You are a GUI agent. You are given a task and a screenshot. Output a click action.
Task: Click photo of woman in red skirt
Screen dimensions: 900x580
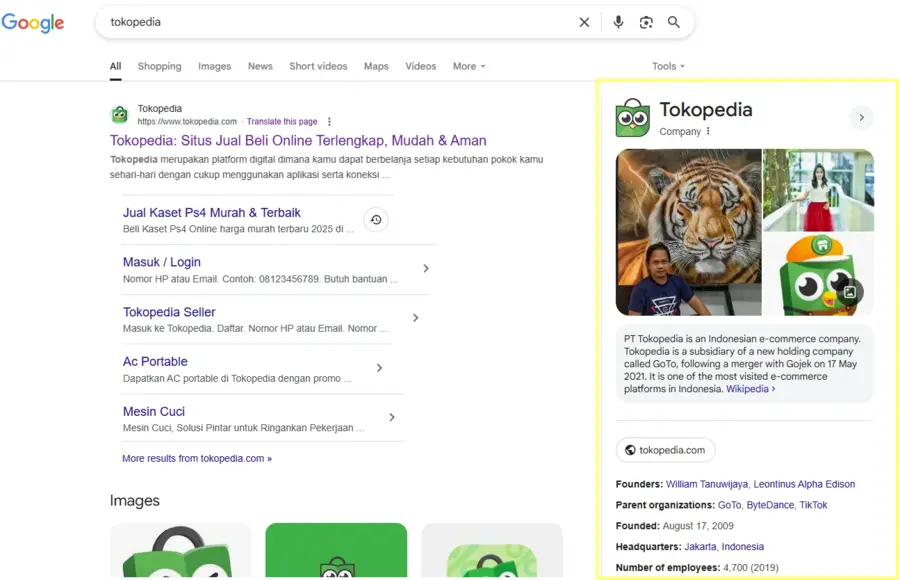coord(818,190)
